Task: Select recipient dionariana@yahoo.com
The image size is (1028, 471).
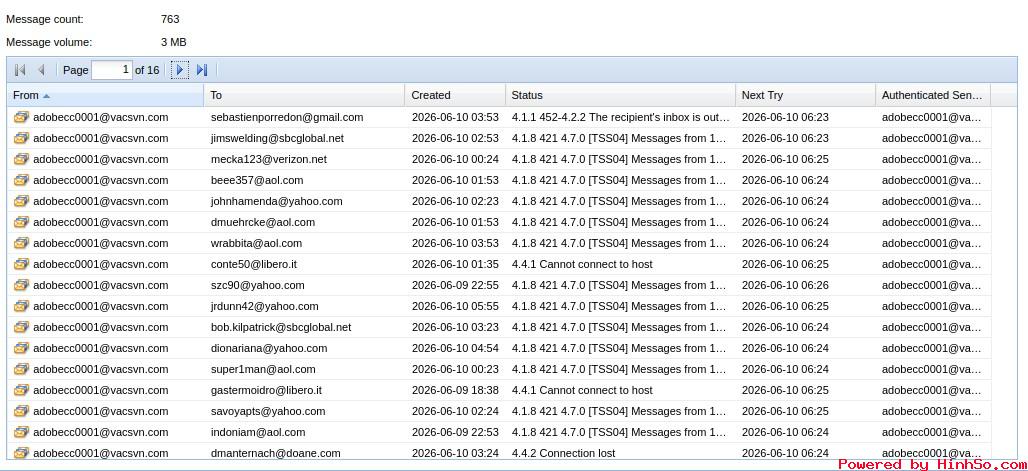Action: [x=269, y=348]
